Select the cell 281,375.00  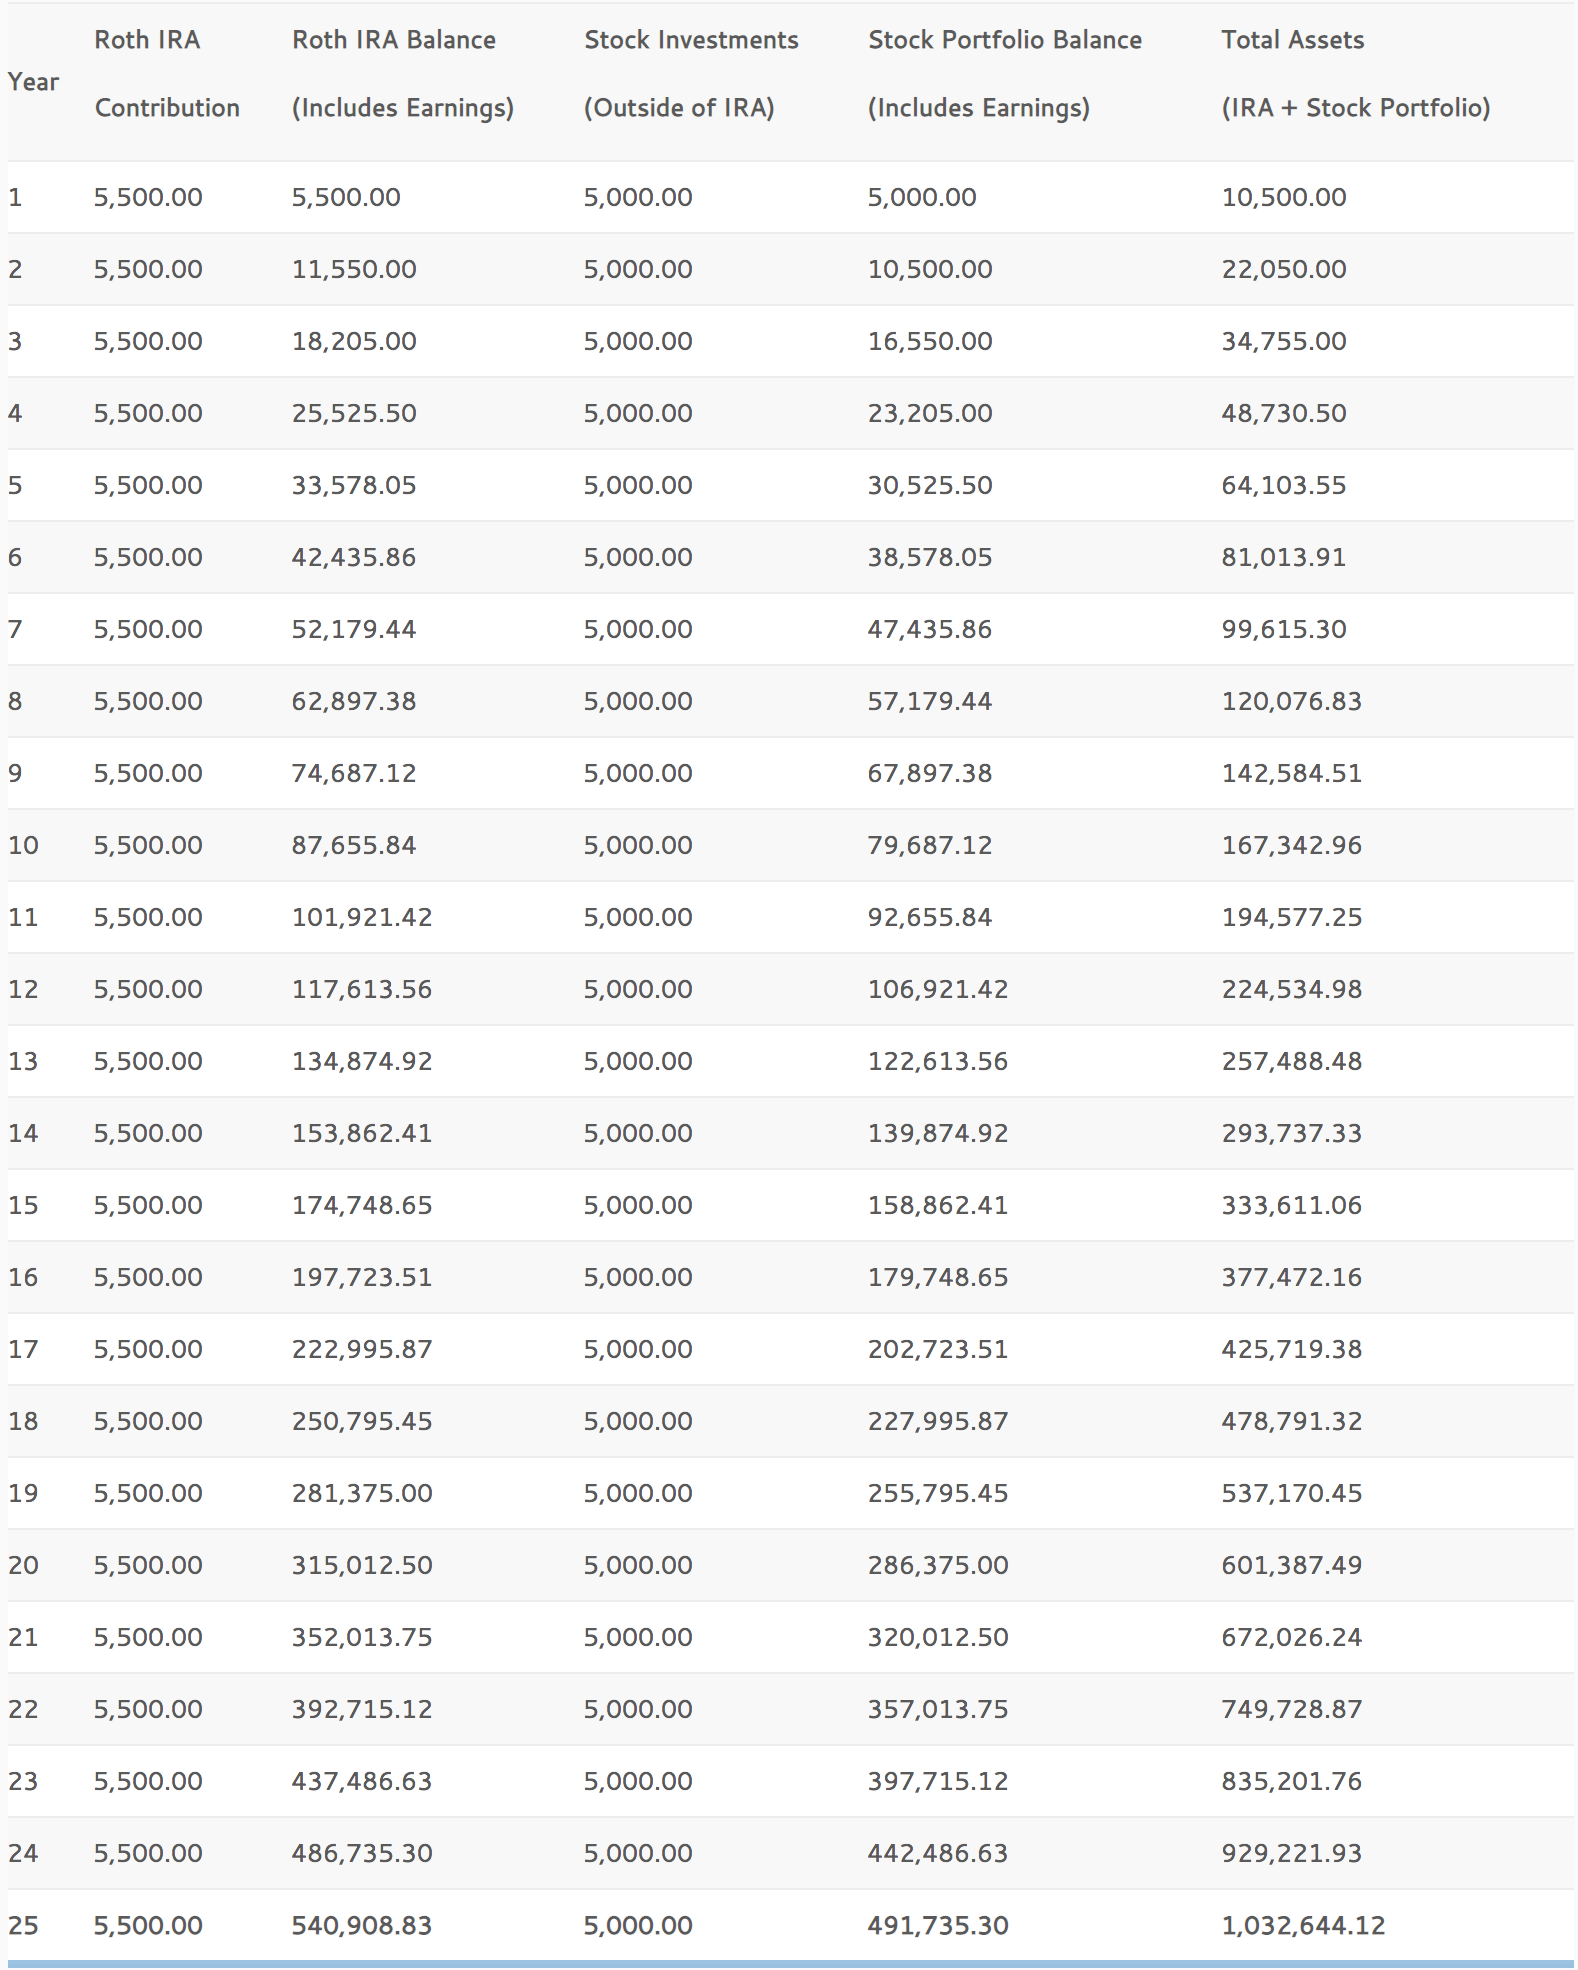tap(362, 1493)
